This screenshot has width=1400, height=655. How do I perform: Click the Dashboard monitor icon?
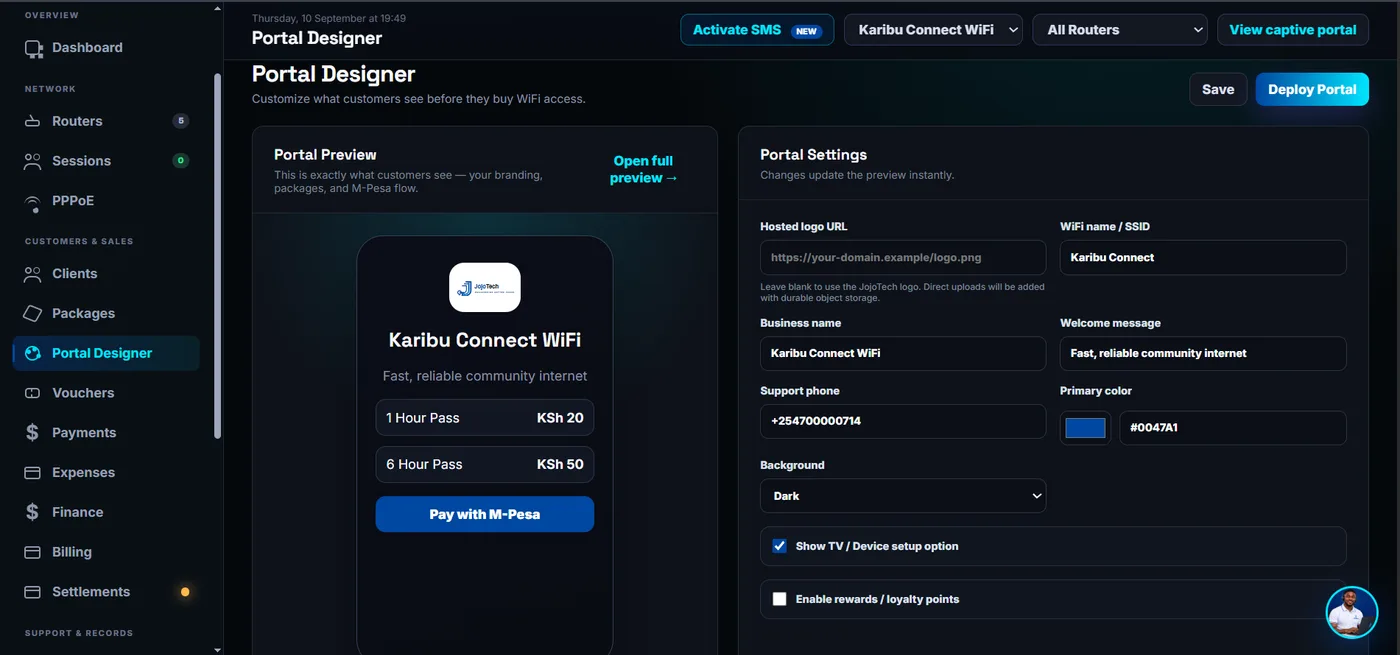(33, 48)
